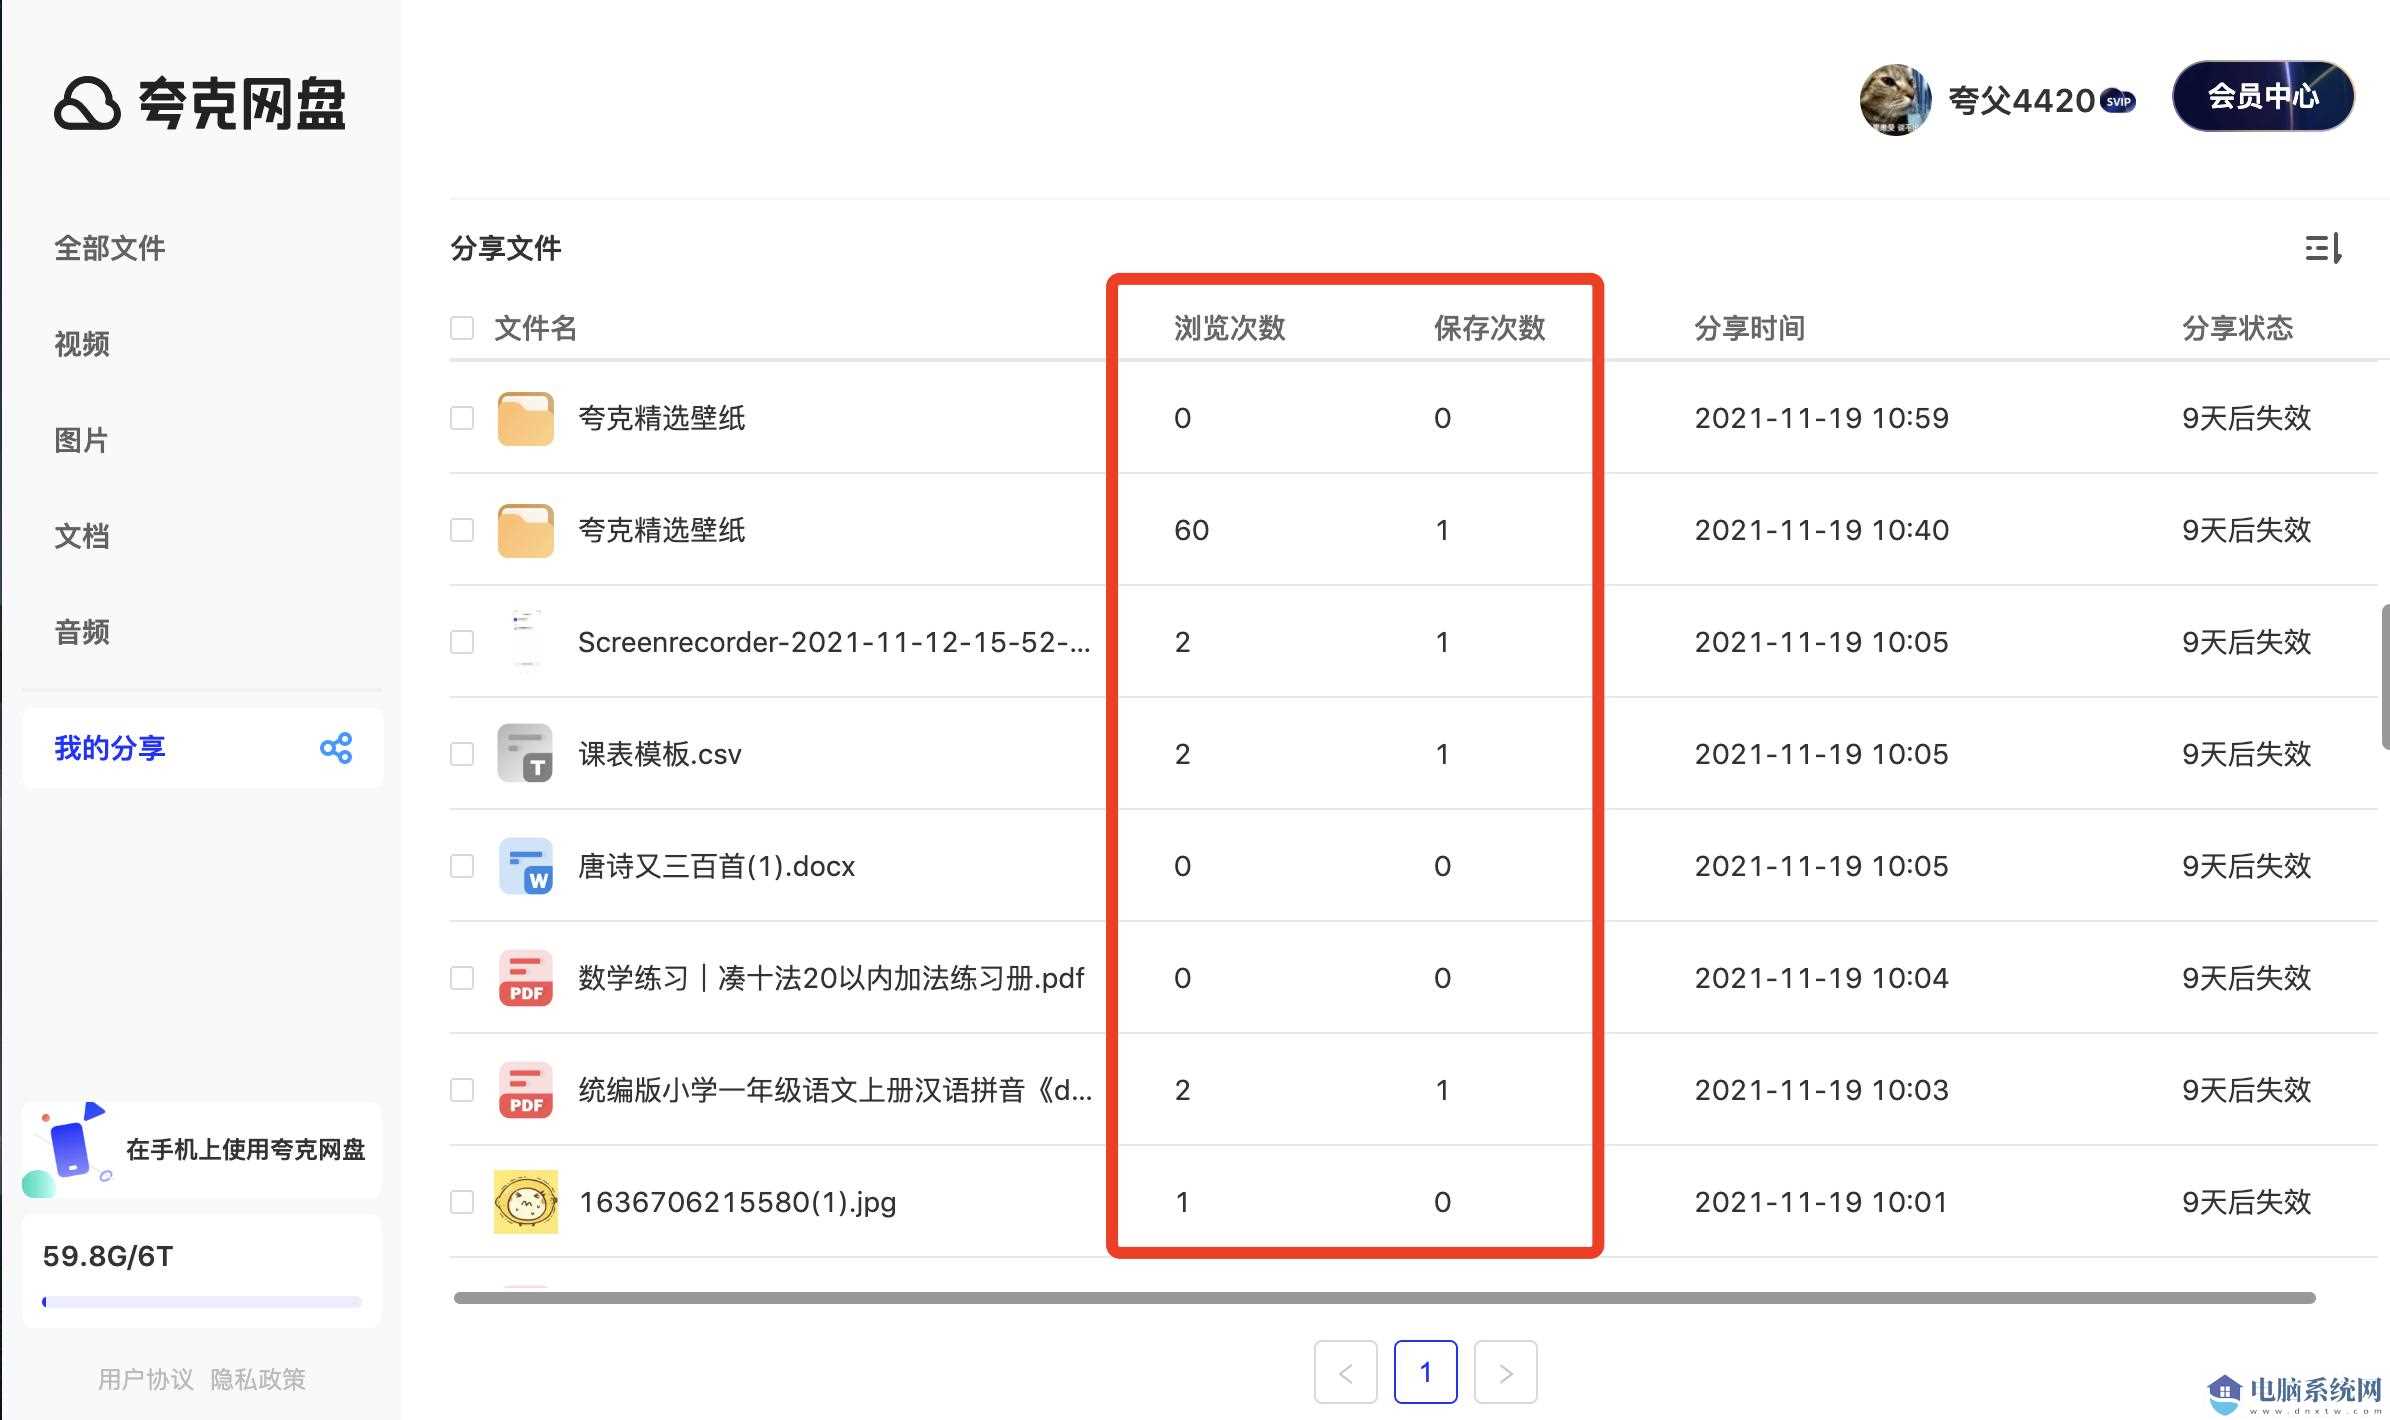2390x1420 pixels.
Task: Check the box for 10:40 夸克精选壁纸
Action: (462, 530)
